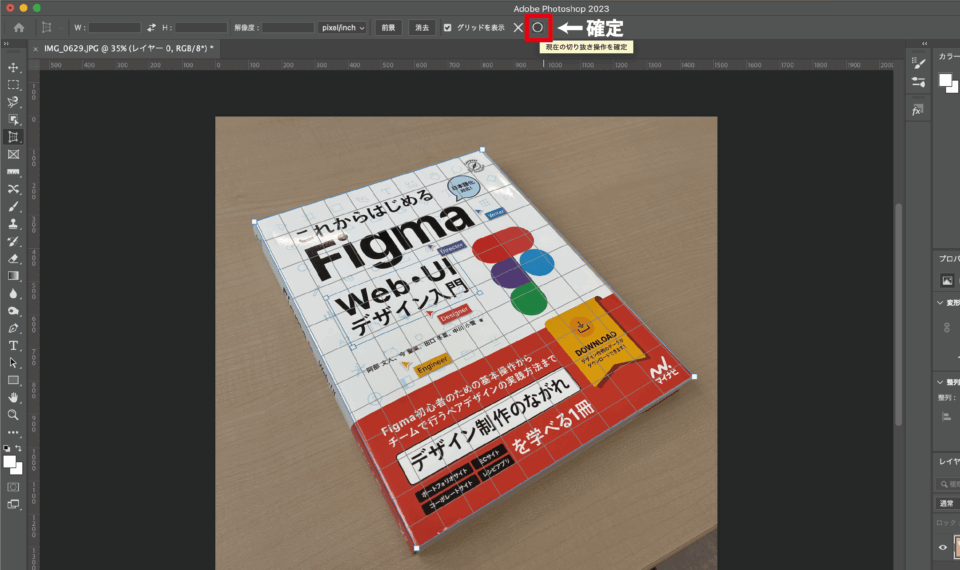This screenshot has height=570, width=960.
Task: Select the Rectangle shape tool
Action: (x=13, y=380)
